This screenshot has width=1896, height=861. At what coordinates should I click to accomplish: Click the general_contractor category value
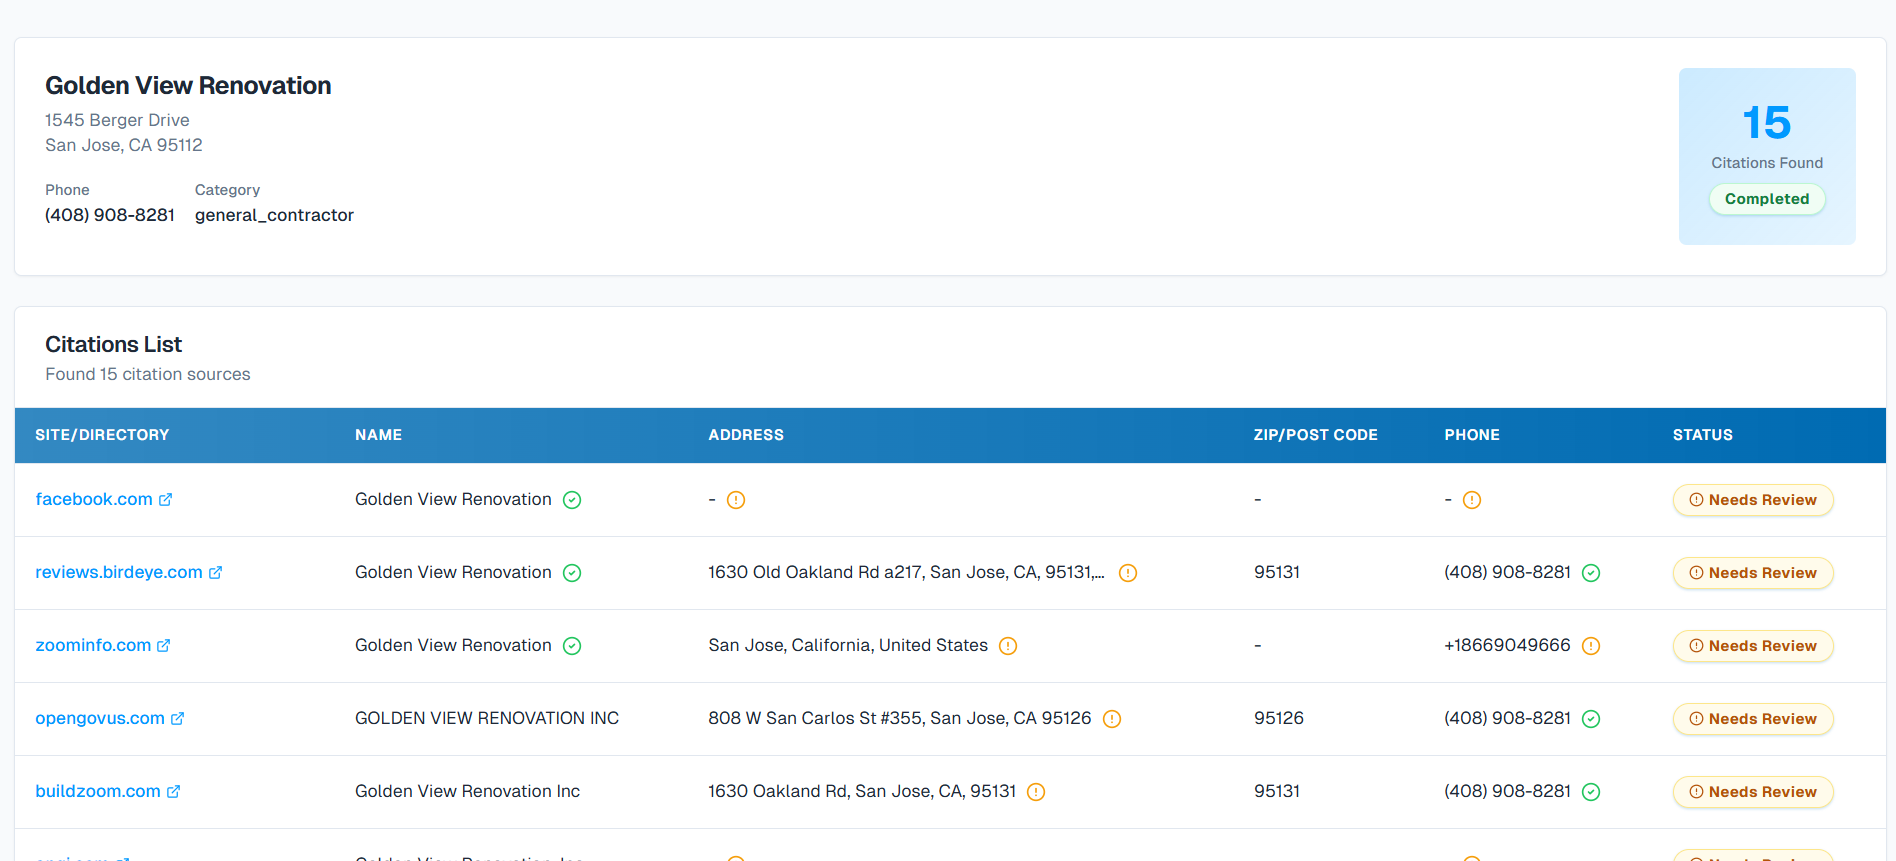[x=274, y=215]
